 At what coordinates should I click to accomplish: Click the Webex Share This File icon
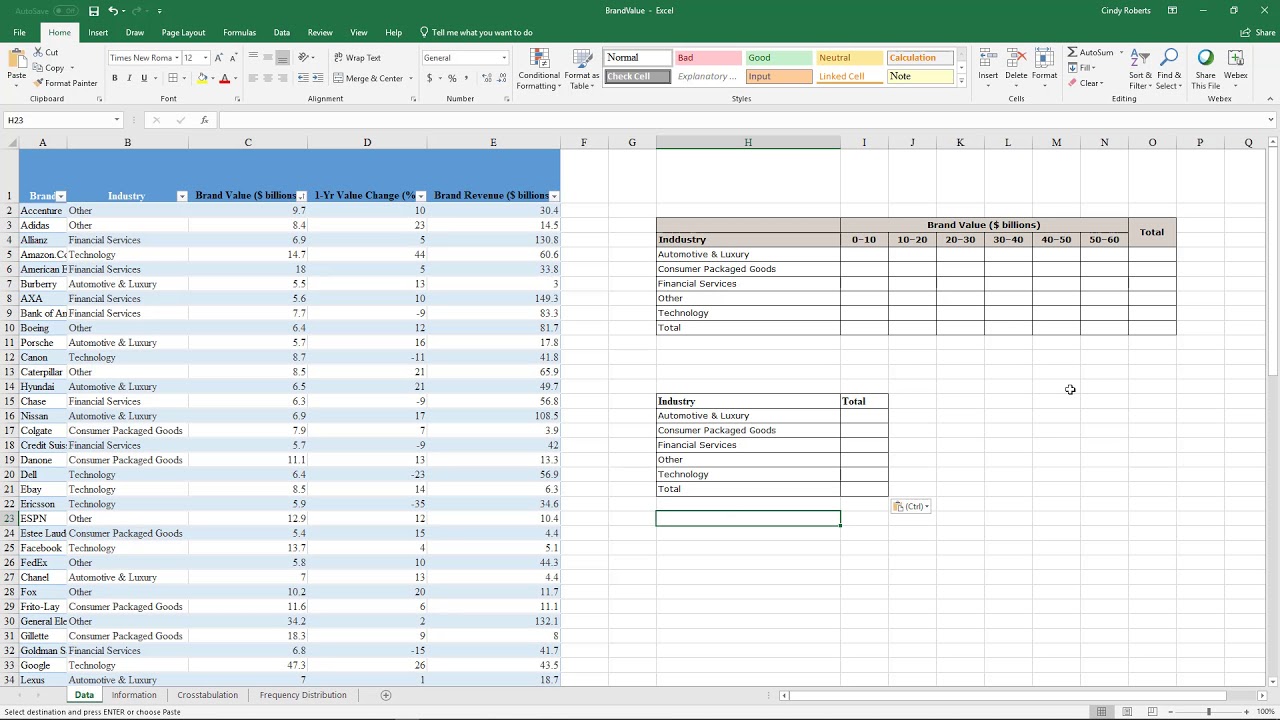pyautogui.click(x=1205, y=69)
